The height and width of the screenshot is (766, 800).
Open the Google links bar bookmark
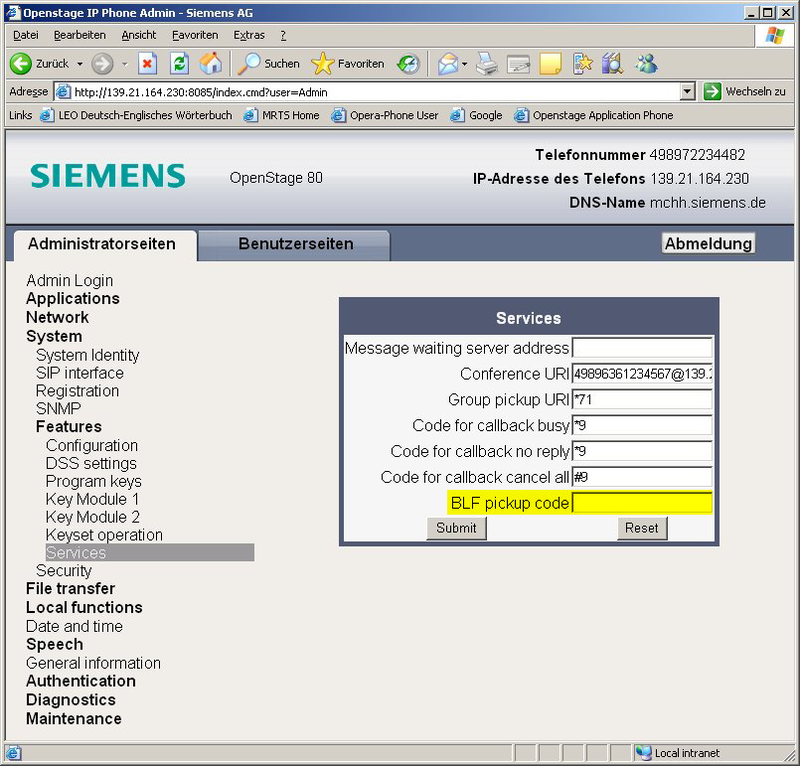pyautogui.click(x=485, y=115)
